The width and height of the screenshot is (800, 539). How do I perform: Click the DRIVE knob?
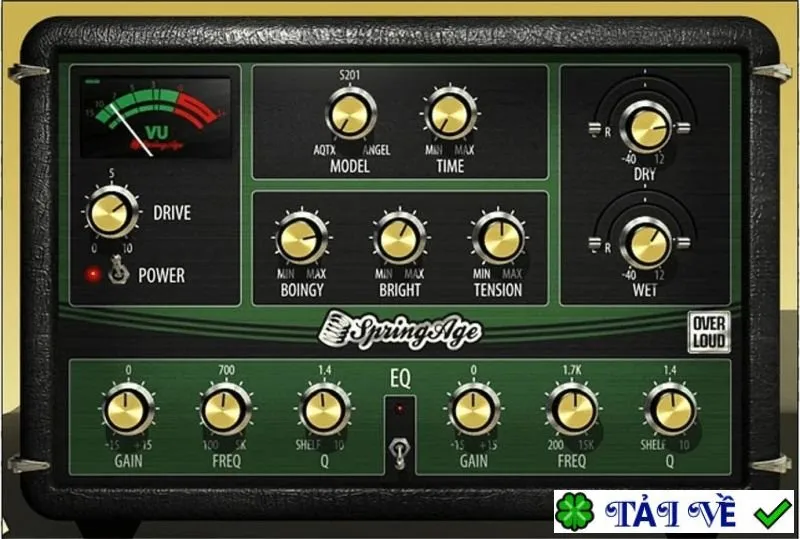tap(111, 212)
